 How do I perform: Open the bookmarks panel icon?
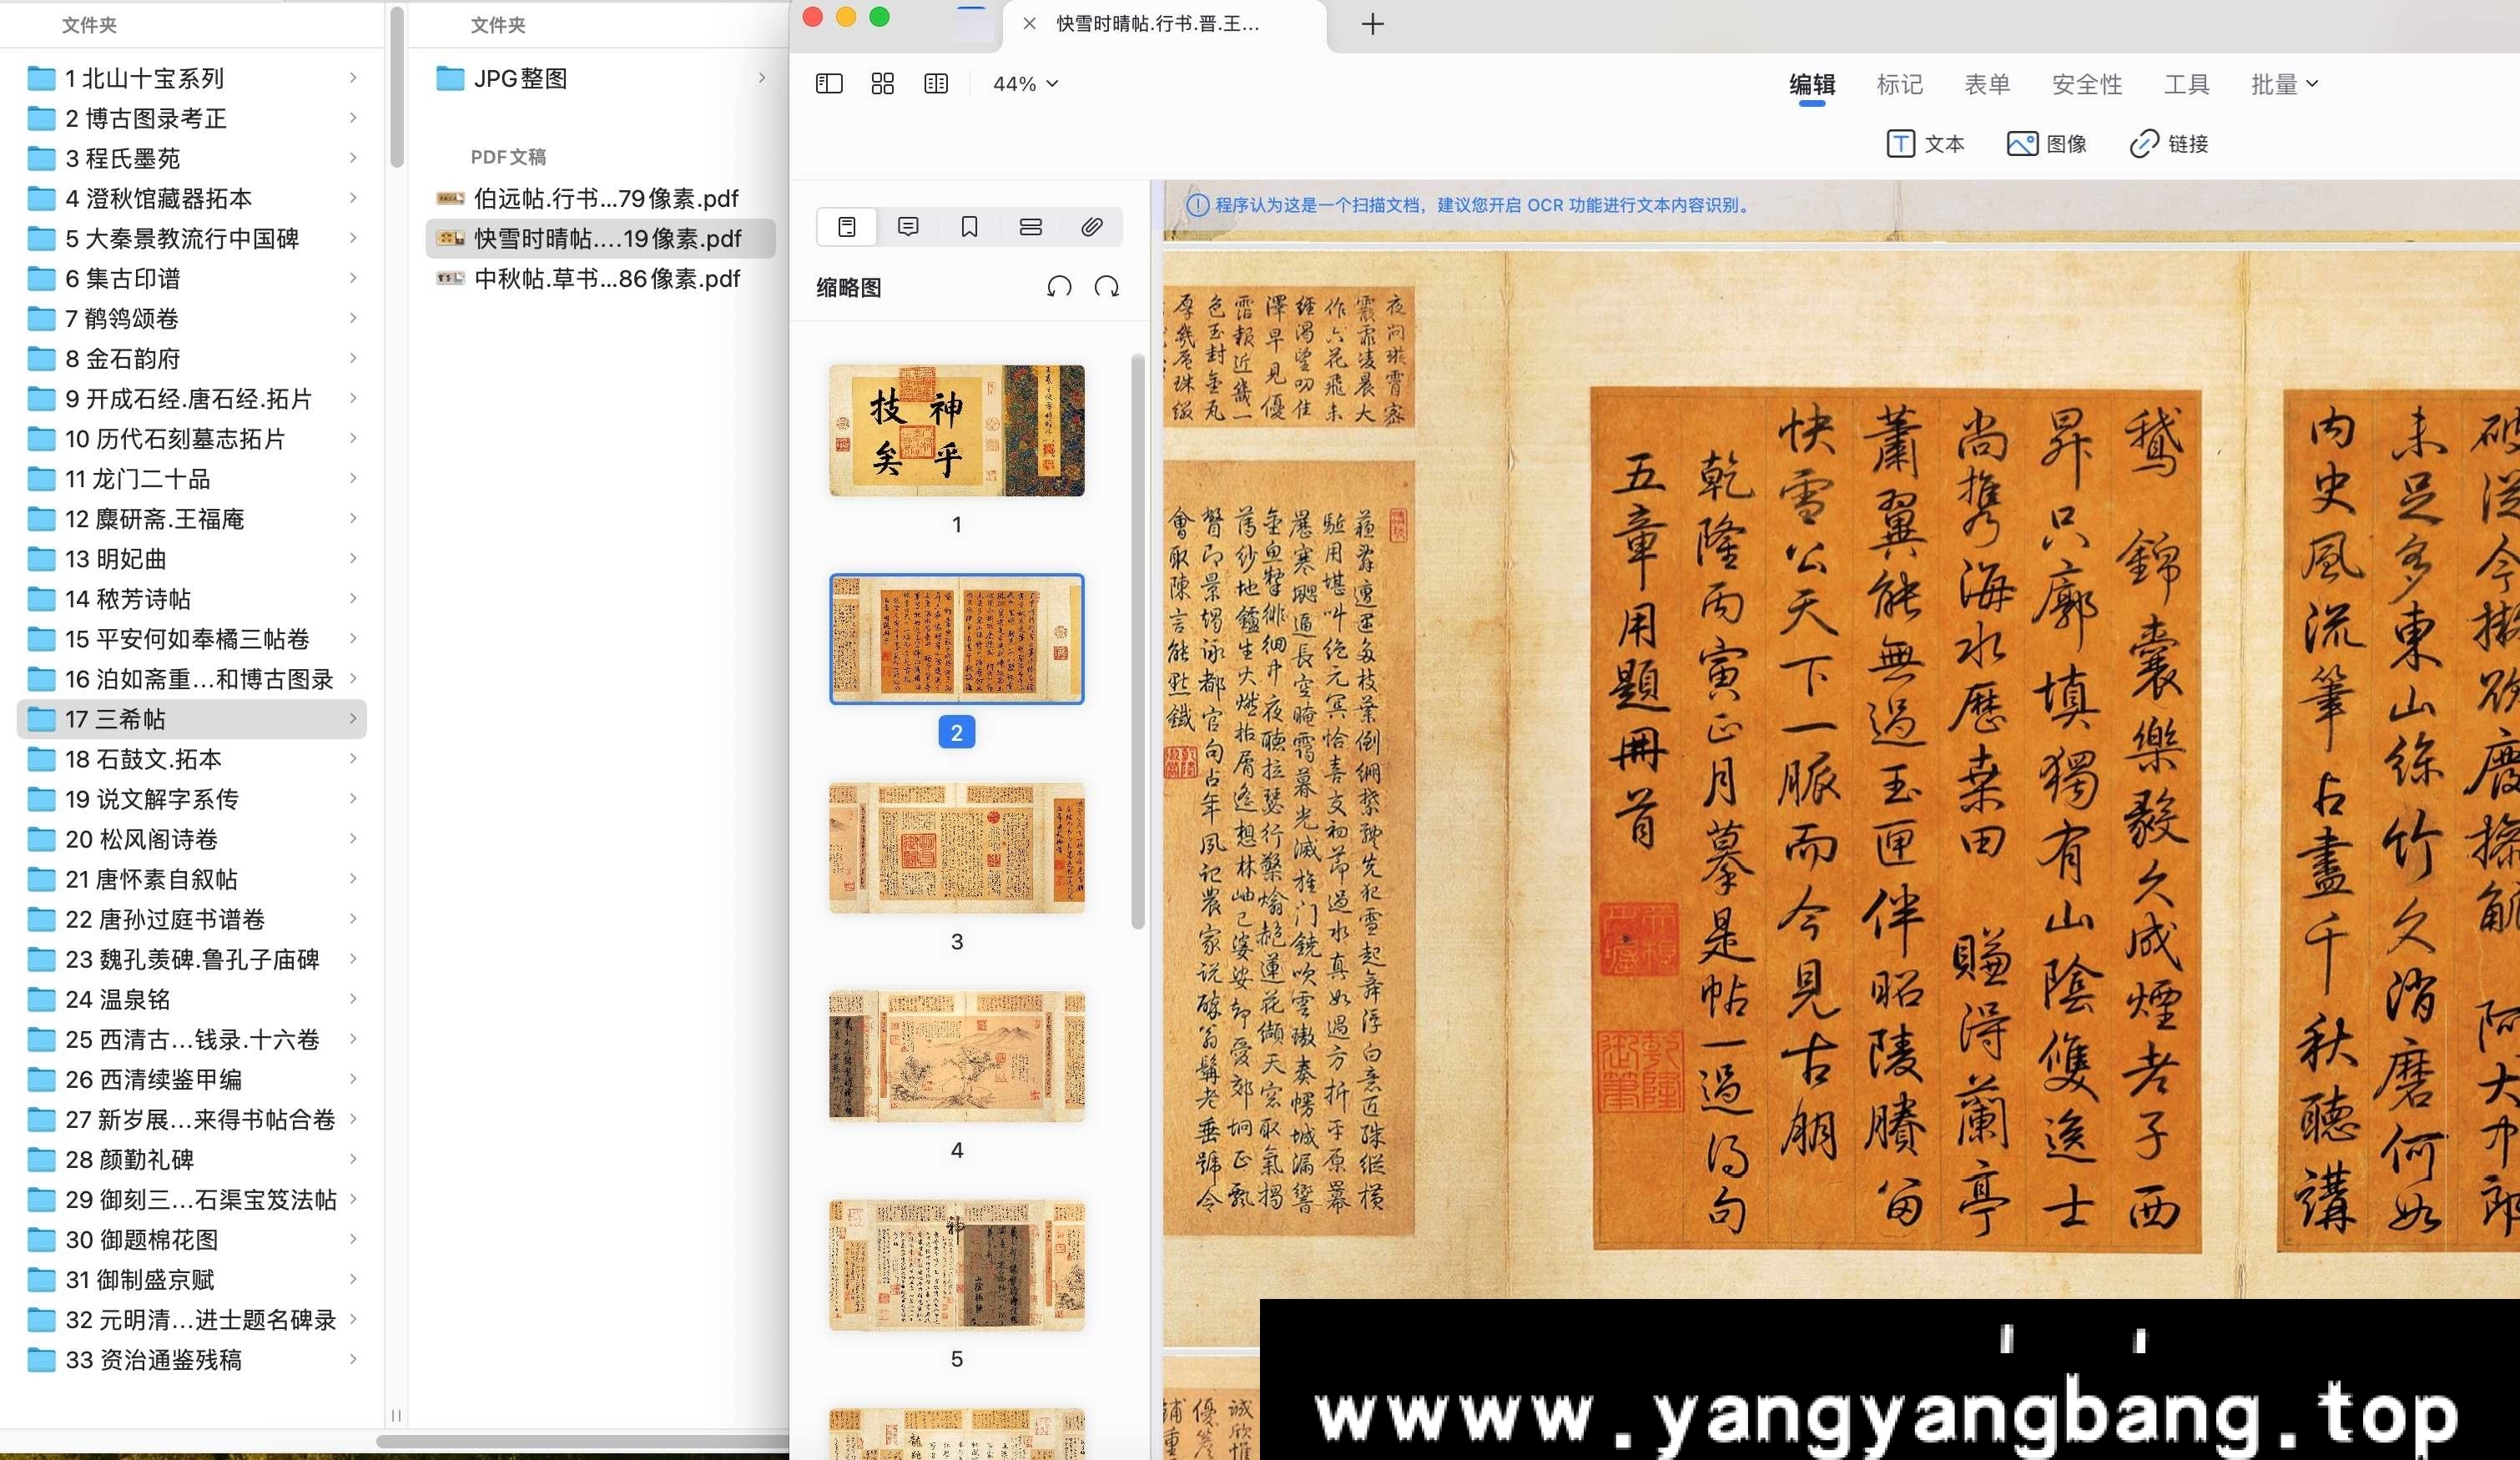[967, 227]
